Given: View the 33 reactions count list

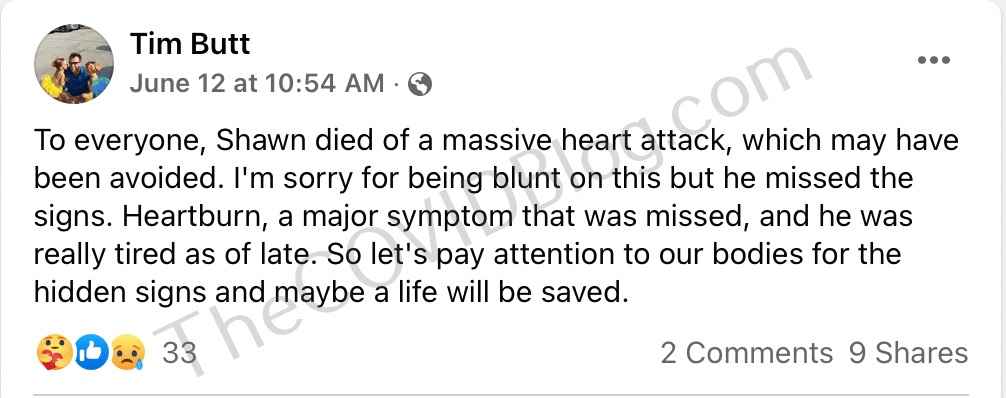Looking at the screenshot, I should tap(179, 353).
